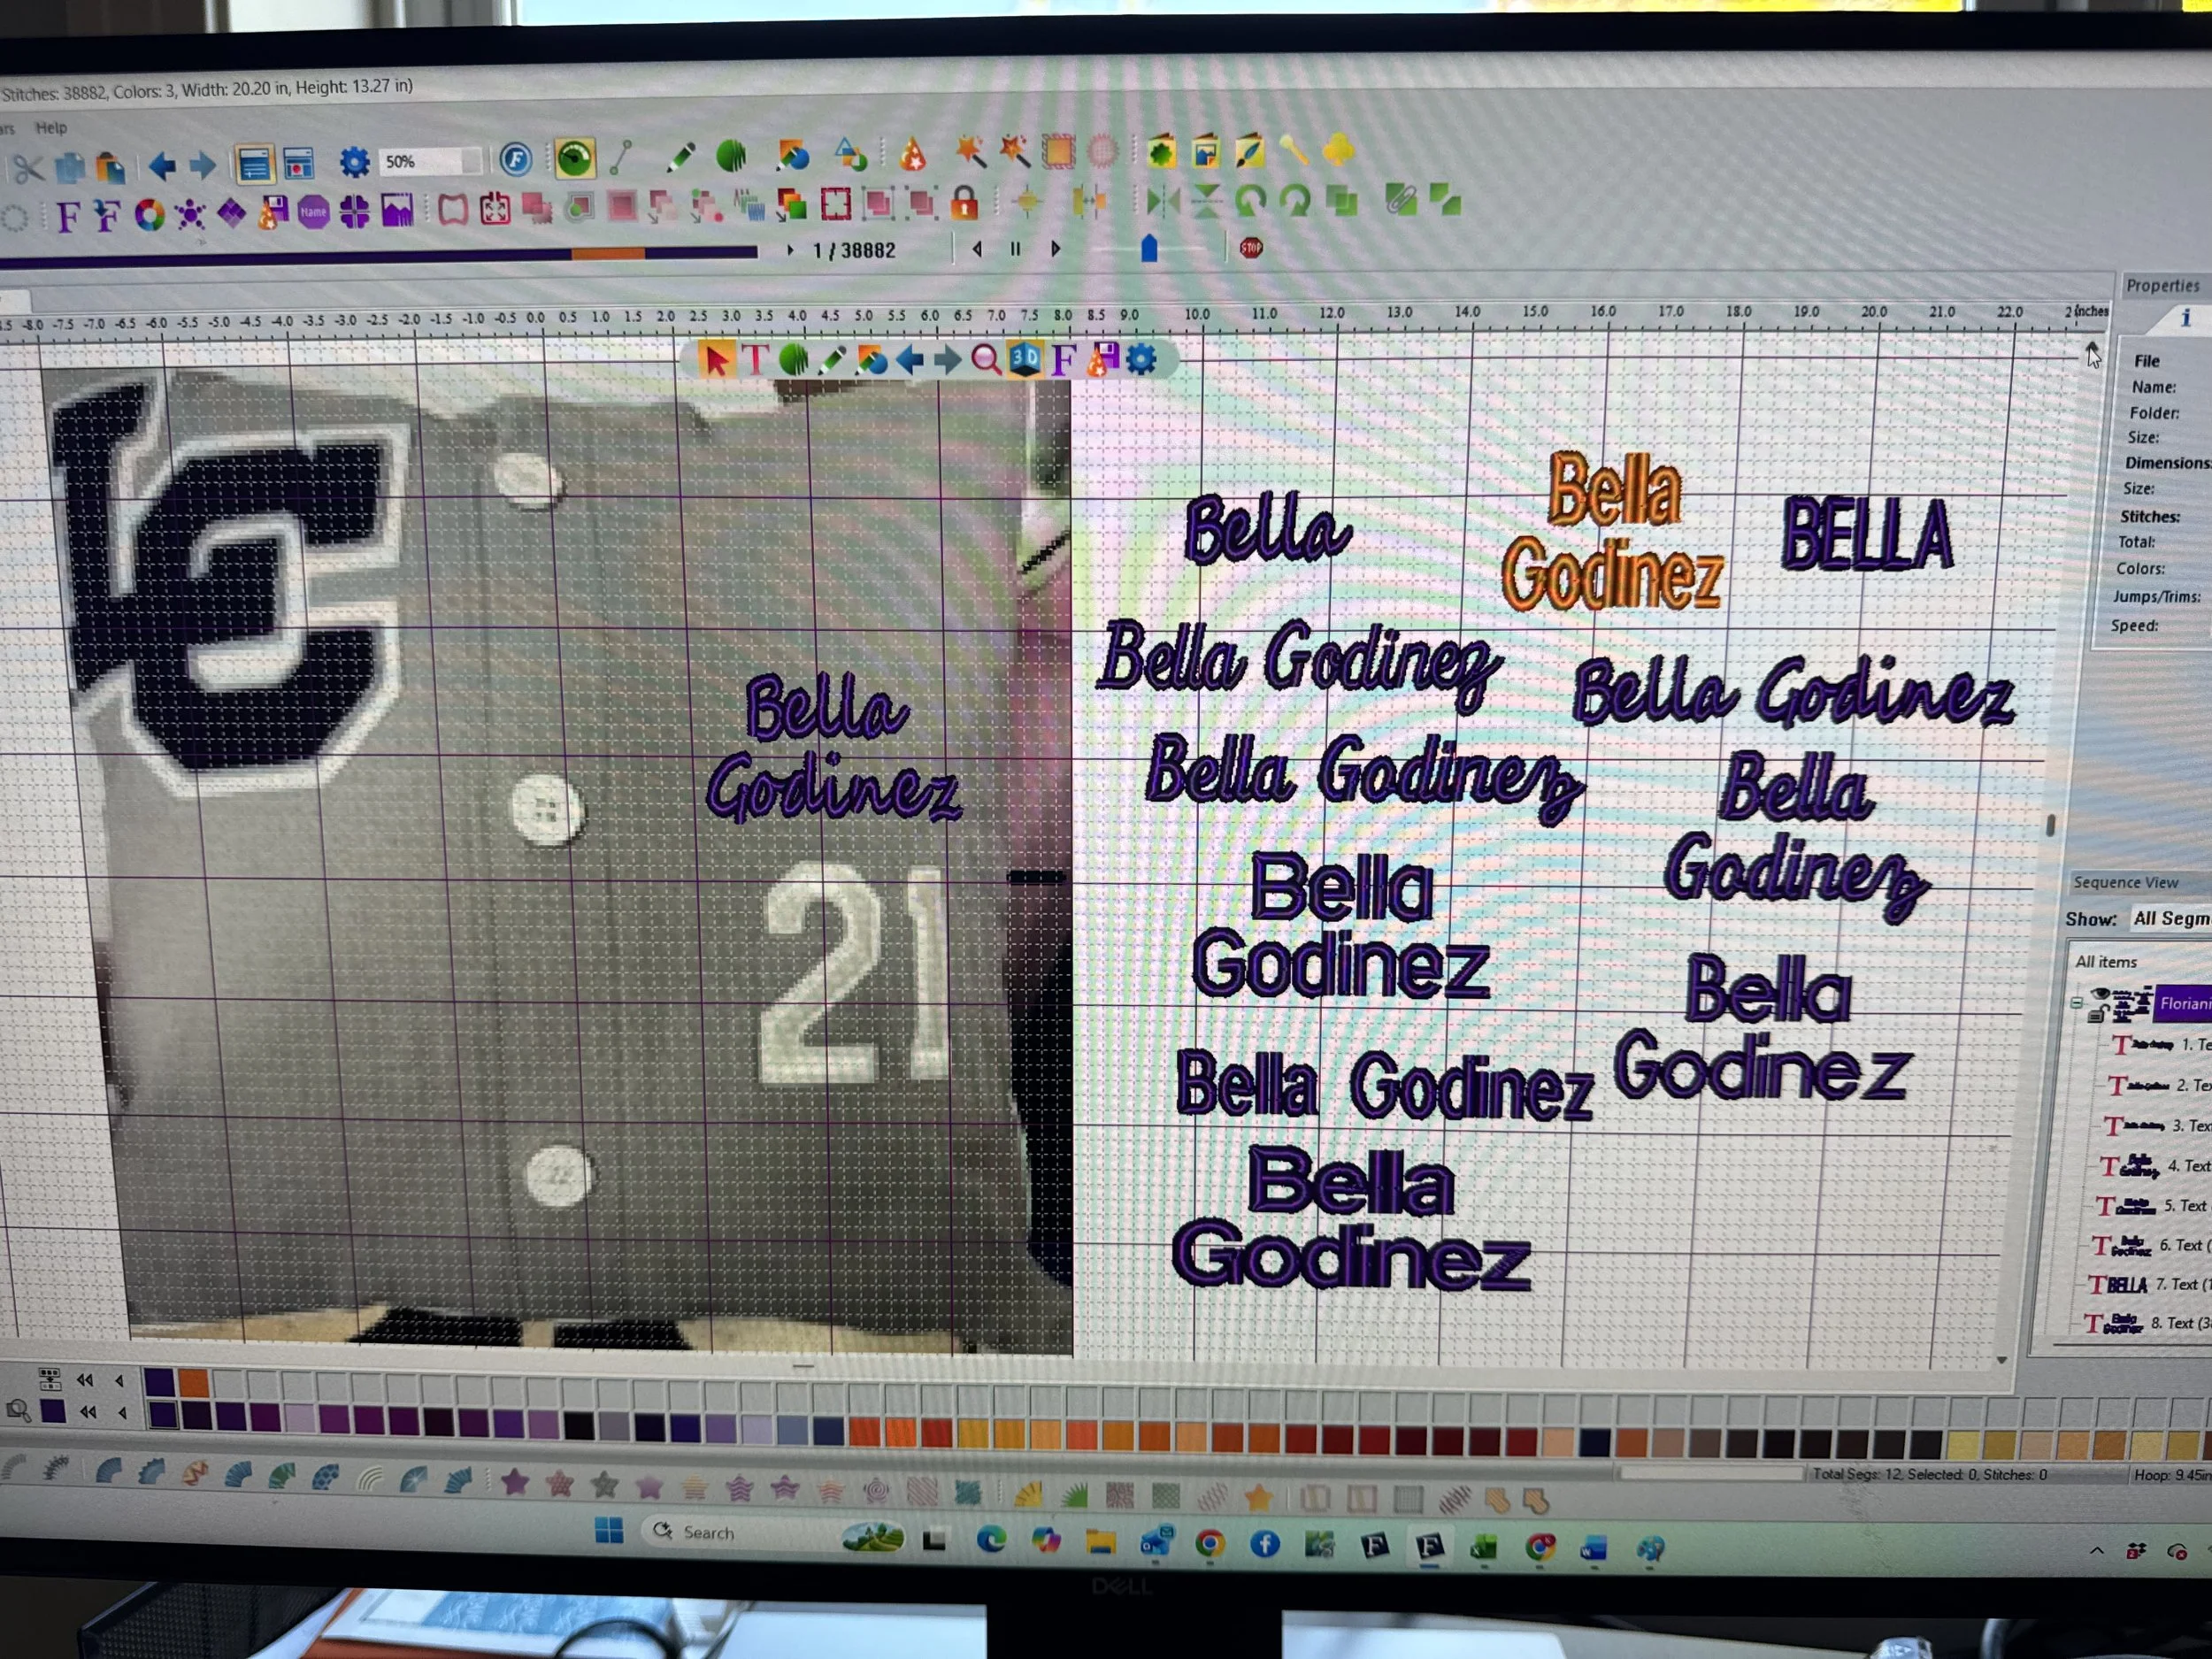
Task: Click the canvas vertical scrollbar thumb
Action: click(x=2050, y=824)
